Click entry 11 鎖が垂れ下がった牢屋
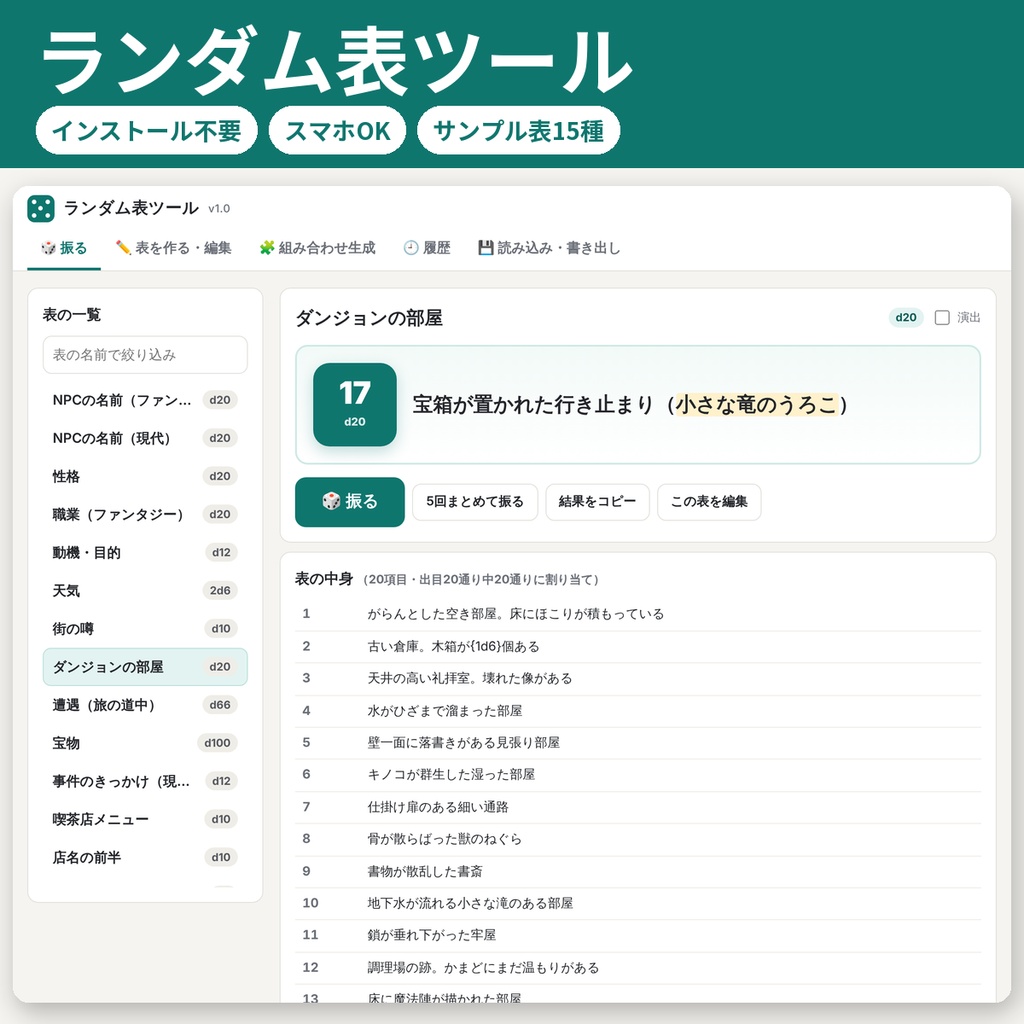The width and height of the screenshot is (1024, 1024). [x=638, y=935]
